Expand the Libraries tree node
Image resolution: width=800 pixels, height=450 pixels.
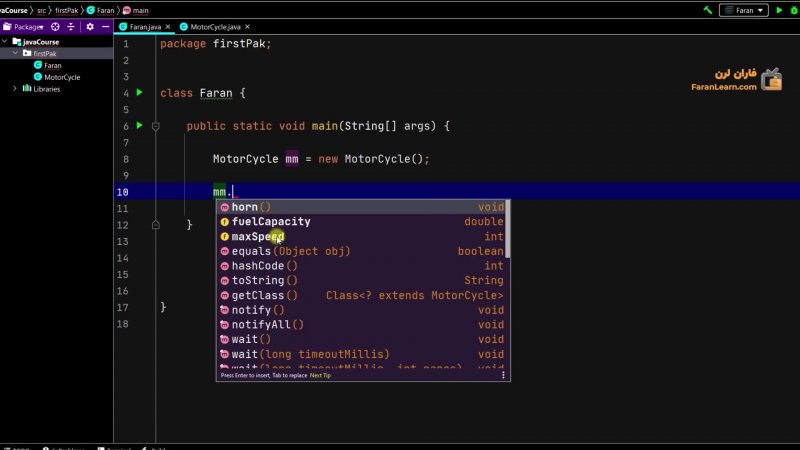15,89
